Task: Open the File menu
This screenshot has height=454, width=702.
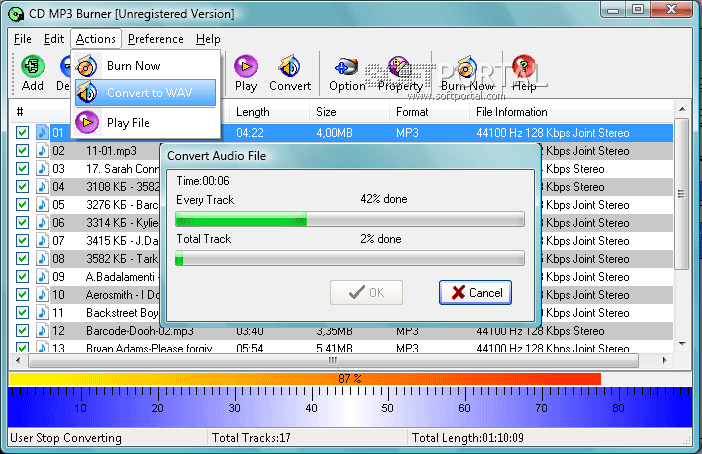Action: click(x=22, y=39)
